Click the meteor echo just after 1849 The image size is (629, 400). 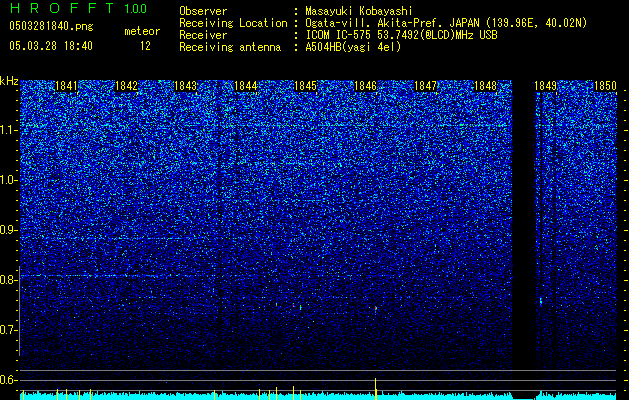(x=541, y=301)
